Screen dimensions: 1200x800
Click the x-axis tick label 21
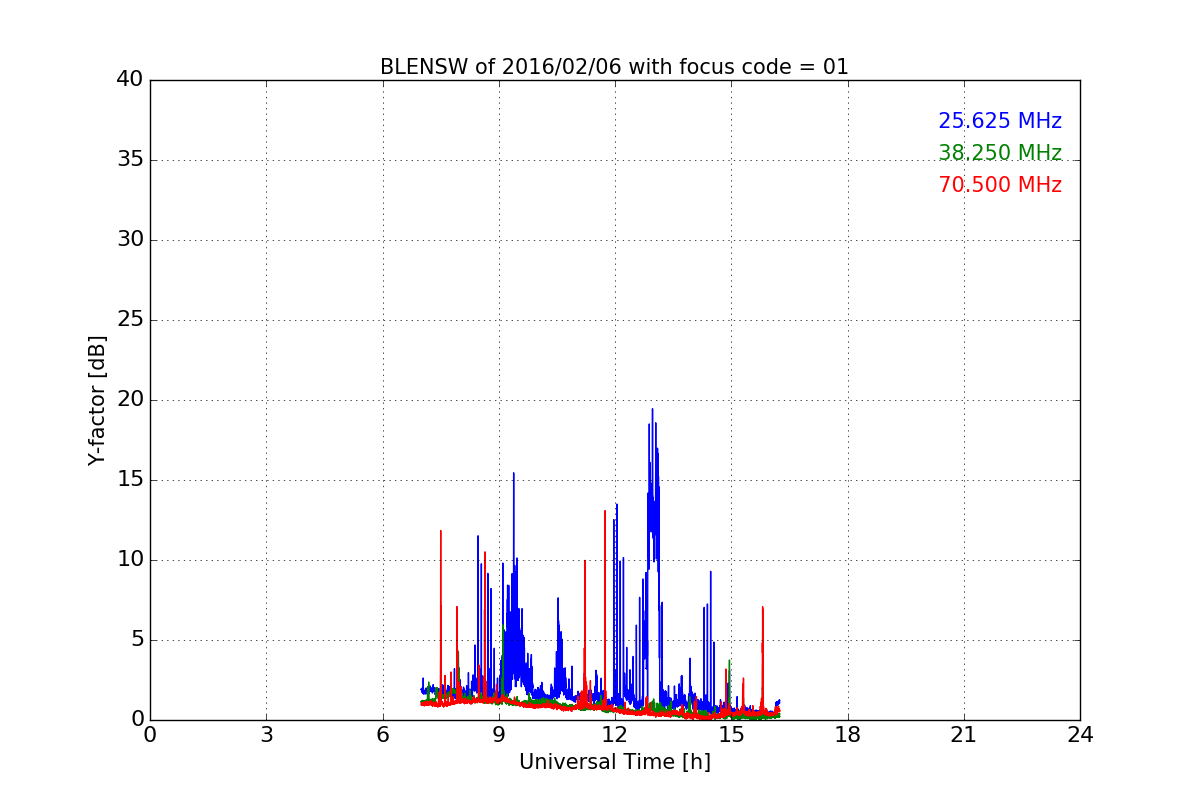964,735
